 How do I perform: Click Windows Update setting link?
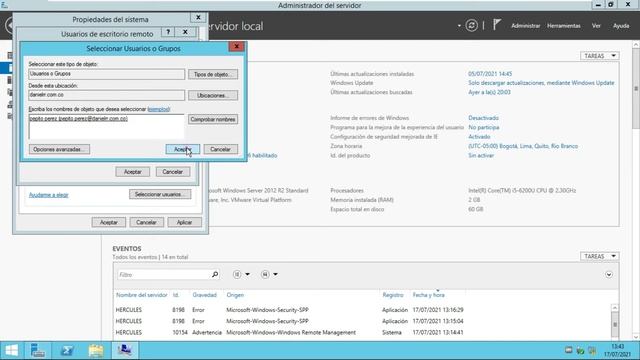tap(541, 83)
